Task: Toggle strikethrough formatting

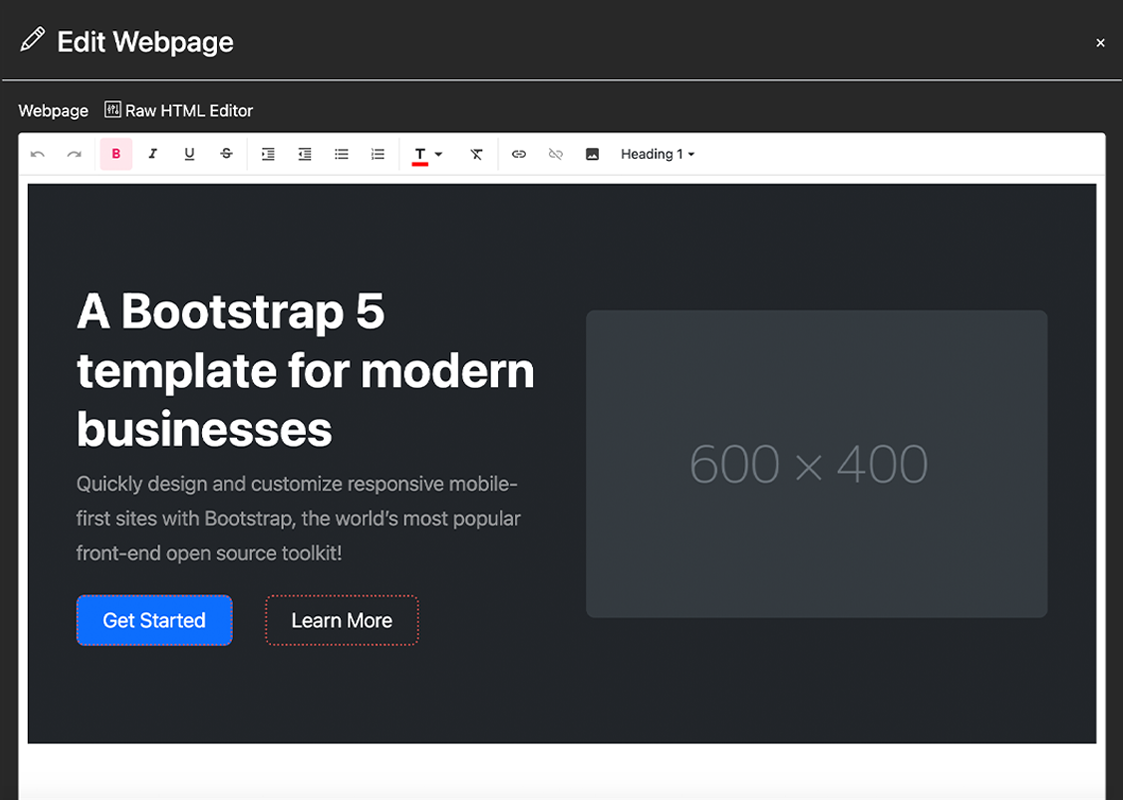Action: [226, 154]
